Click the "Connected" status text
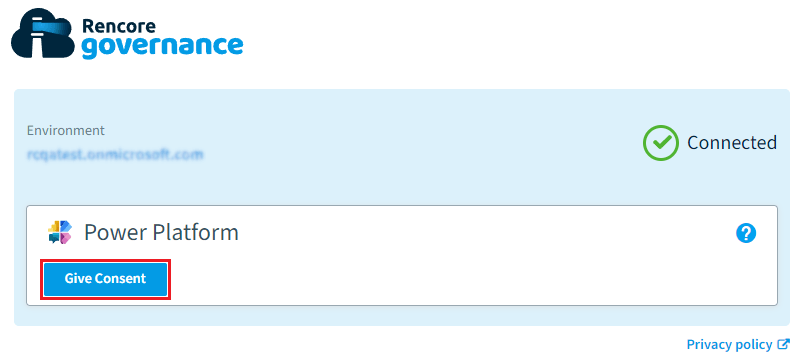Viewport: 800px width, 362px height. coord(732,143)
